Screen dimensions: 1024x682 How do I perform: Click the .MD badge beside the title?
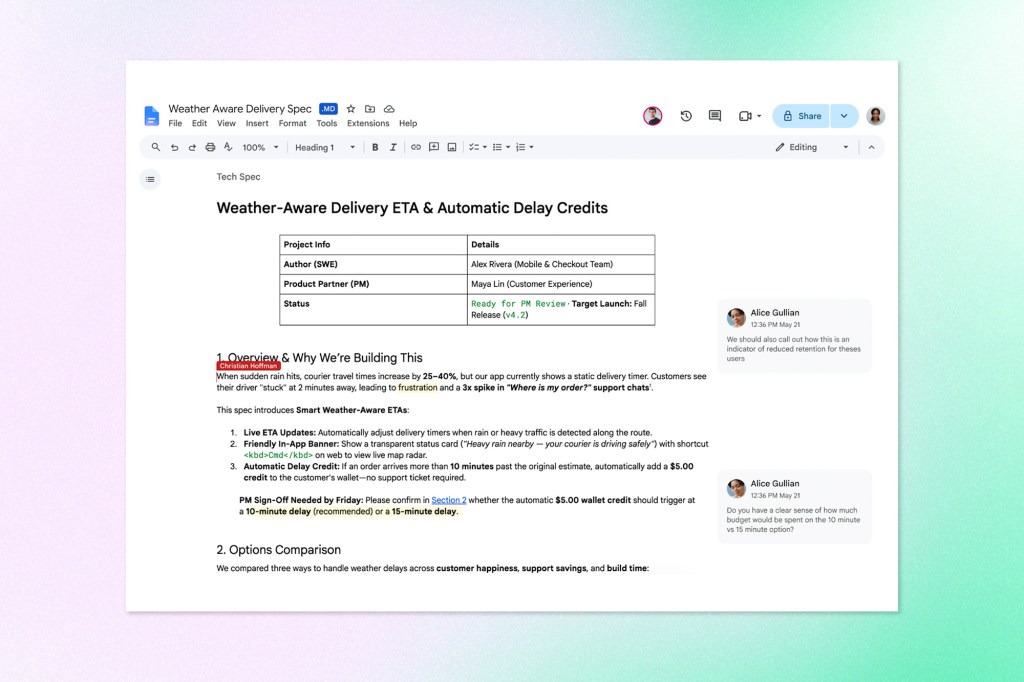point(328,109)
